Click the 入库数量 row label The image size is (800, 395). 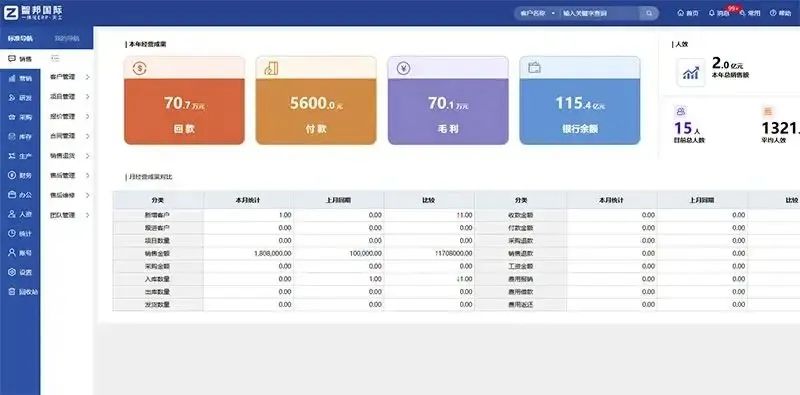pos(158,279)
